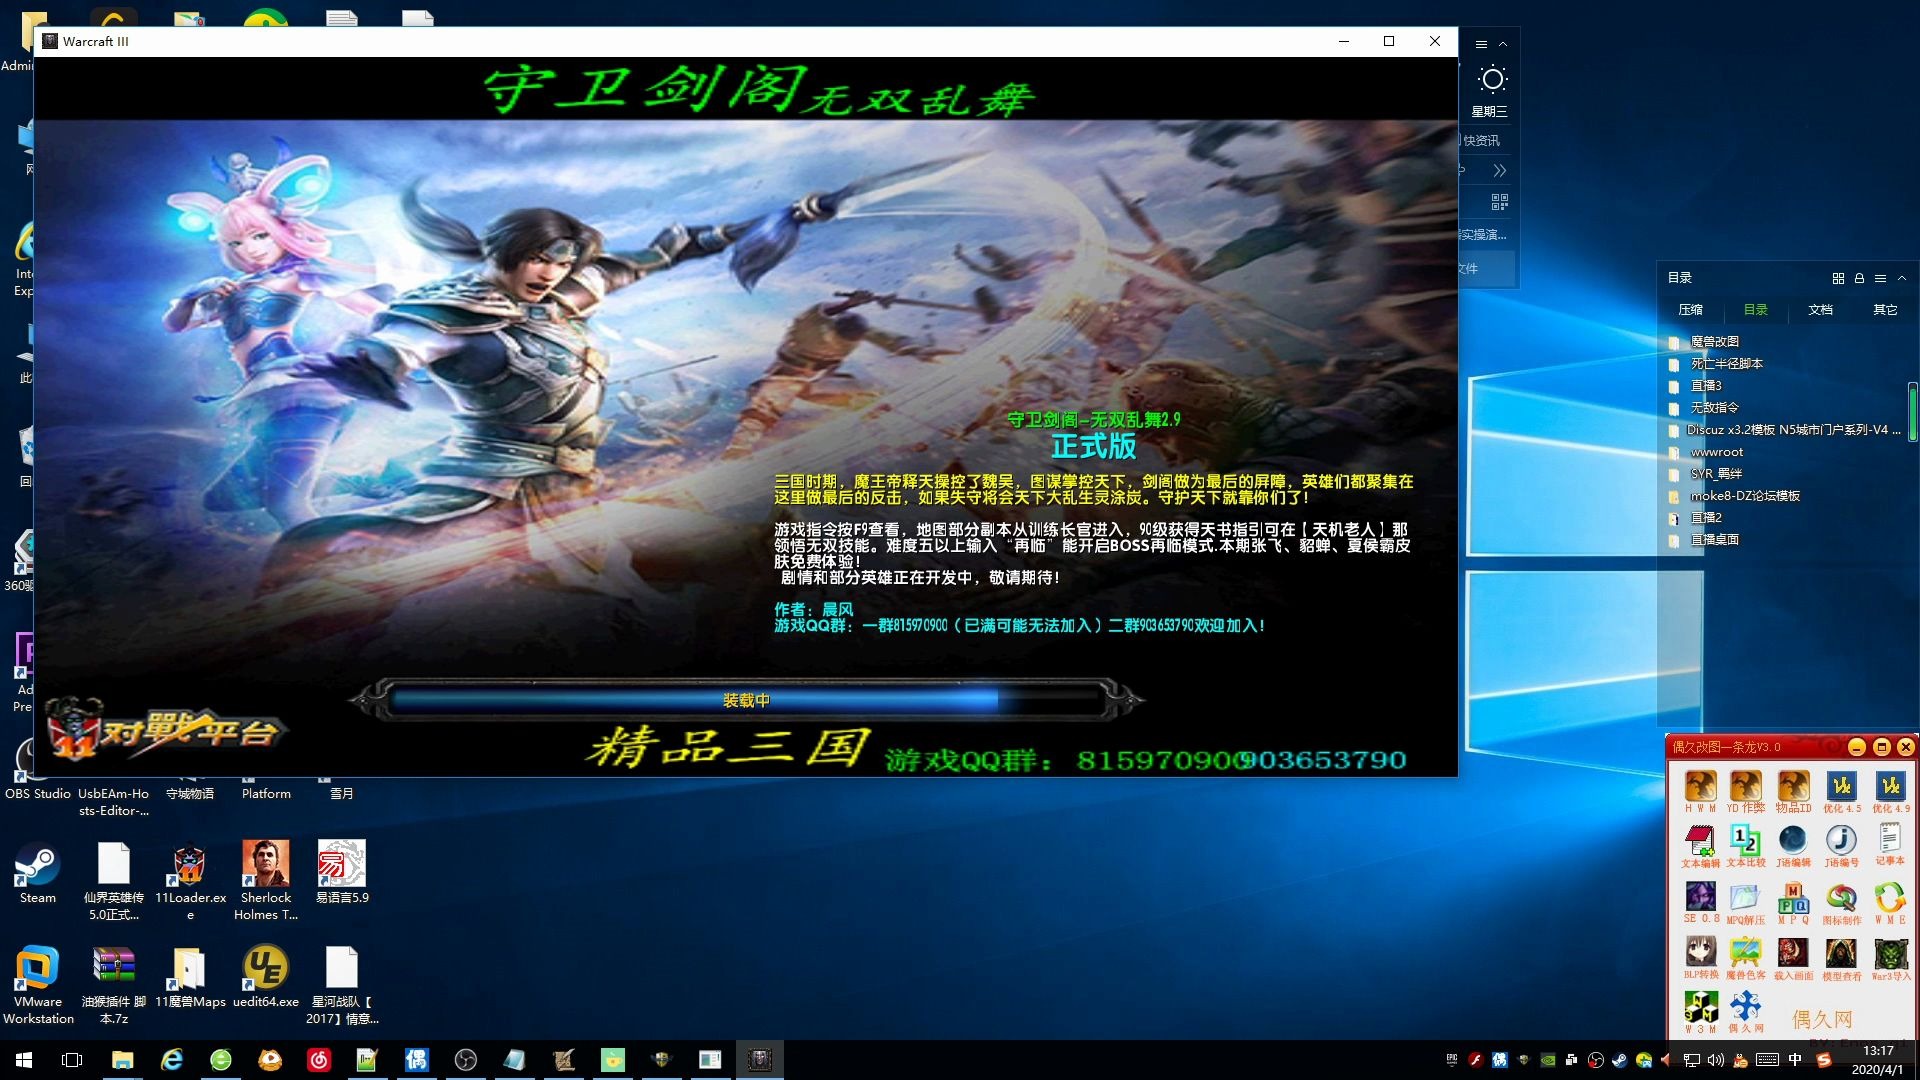1920x1080 pixels.
Task: Open VMware Workstation desktop shortcut
Action: pos(37,984)
